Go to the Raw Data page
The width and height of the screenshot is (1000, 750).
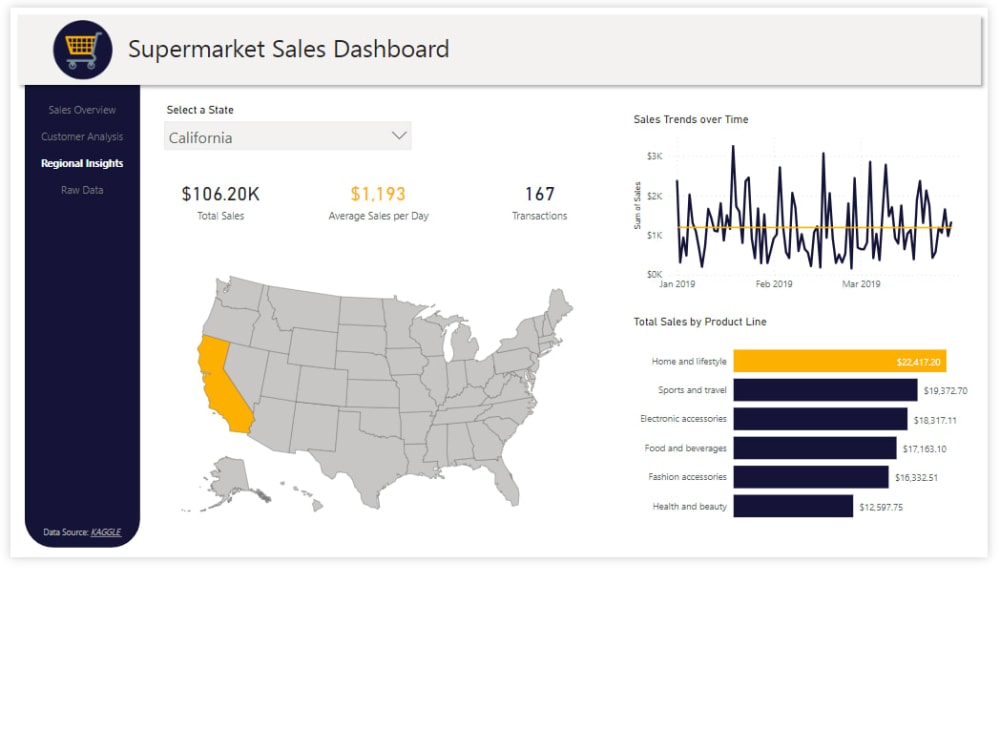point(81,190)
